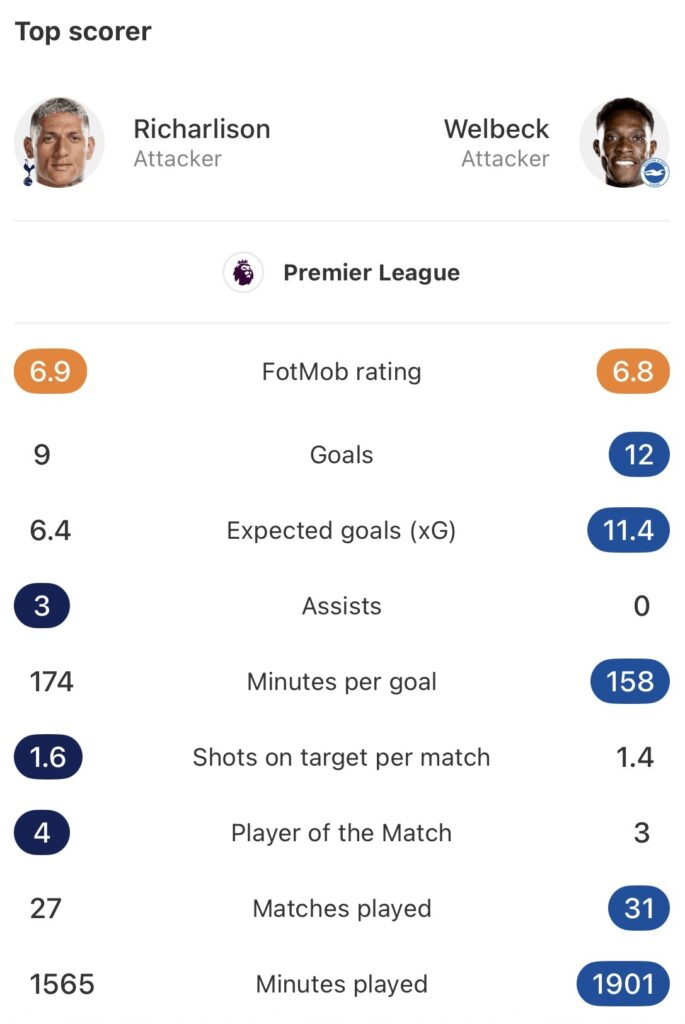This screenshot has width=685, height=1024.
Task: Click Welbeck's 31 matches played badge
Action: (638, 909)
